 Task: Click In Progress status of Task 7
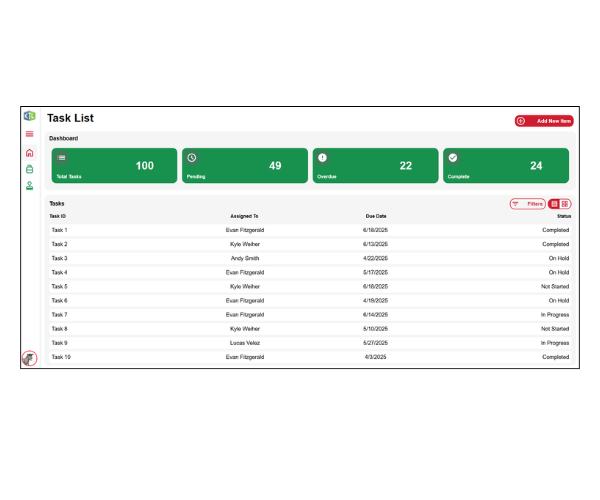click(x=555, y=315)
